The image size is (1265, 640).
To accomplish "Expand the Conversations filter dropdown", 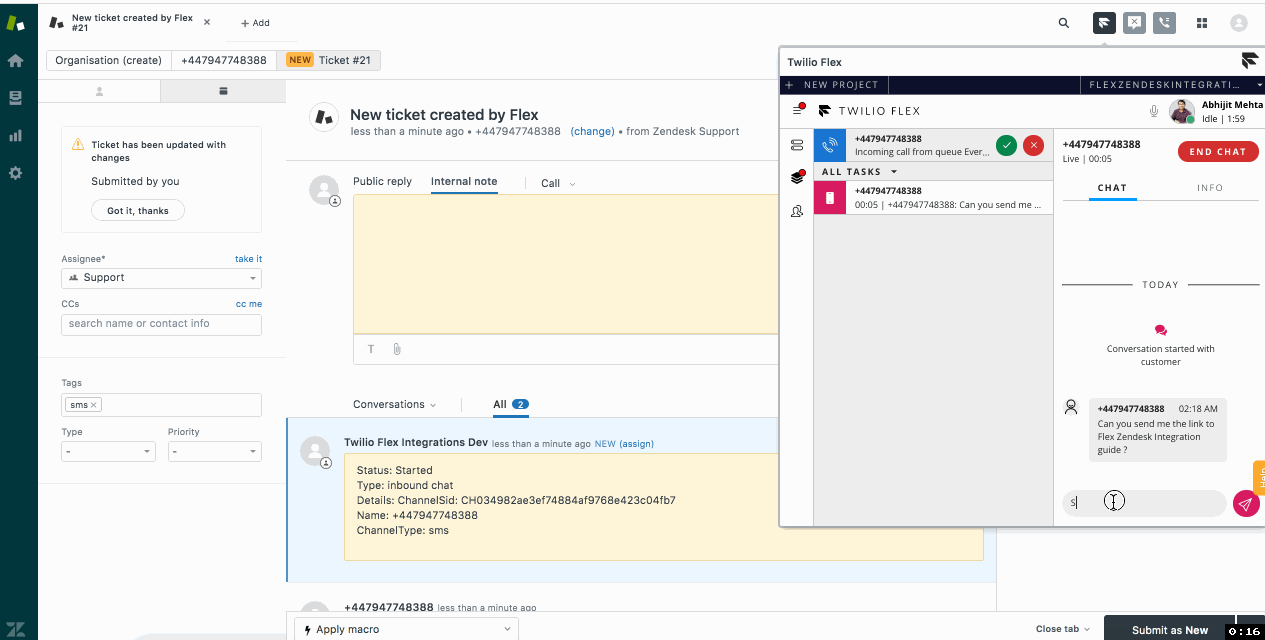I will pyautogui.click(x=394, y=404).
